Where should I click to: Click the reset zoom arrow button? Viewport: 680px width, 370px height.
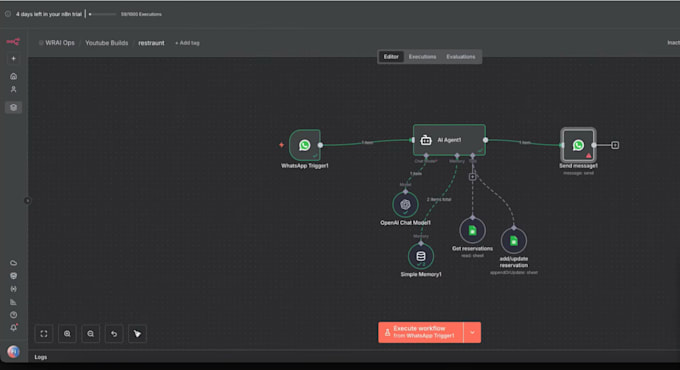point(114,334)
